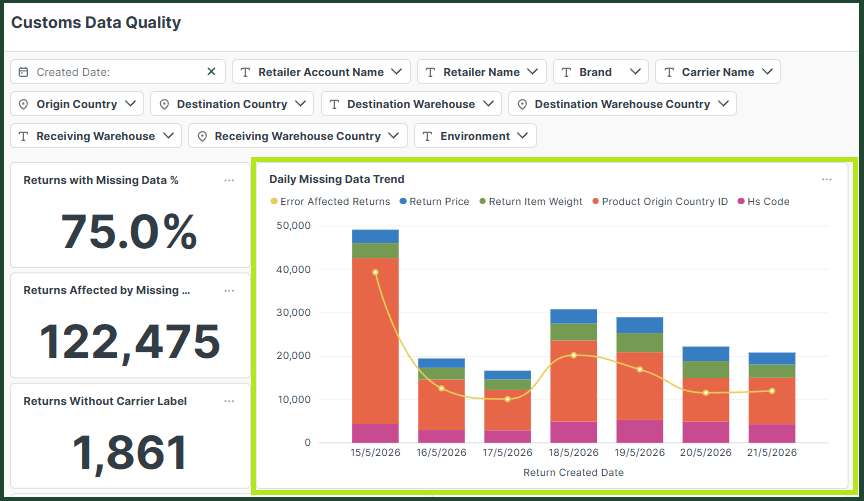
Task: Open the Receiving Warehouse dropdown
Action: (96, 136)
